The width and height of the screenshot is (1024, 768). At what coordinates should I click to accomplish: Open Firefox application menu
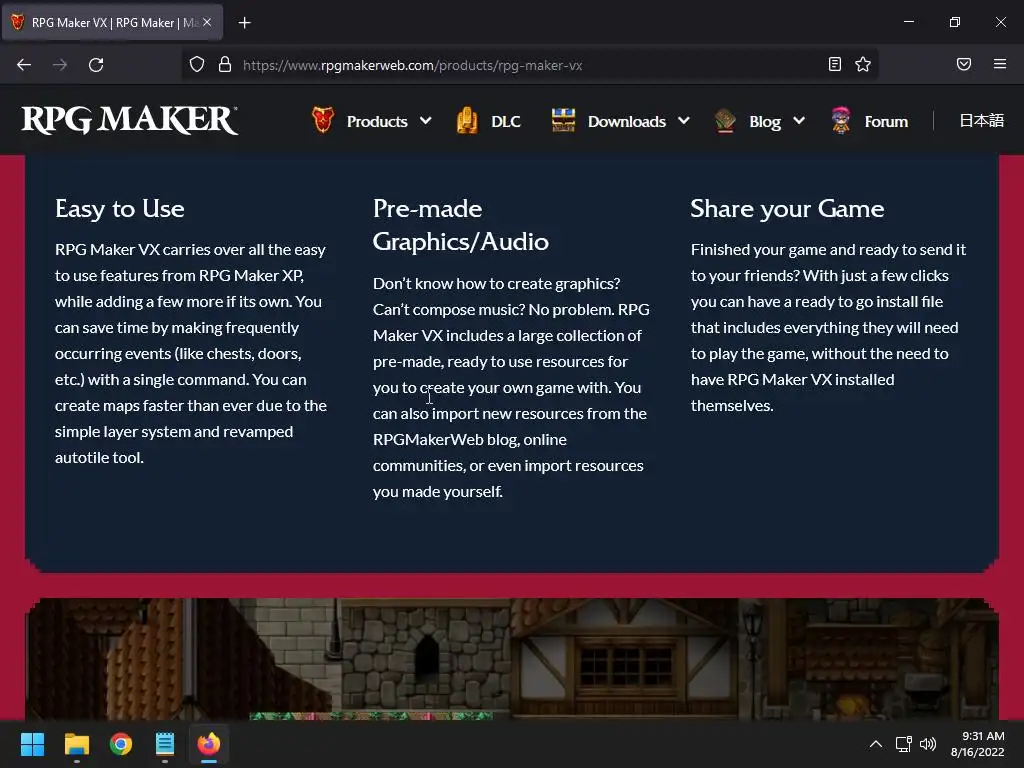point(1000,64)
